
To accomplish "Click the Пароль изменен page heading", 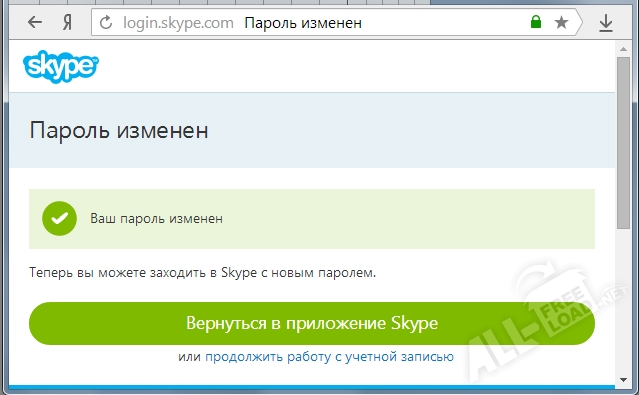I will click(119, 130).
